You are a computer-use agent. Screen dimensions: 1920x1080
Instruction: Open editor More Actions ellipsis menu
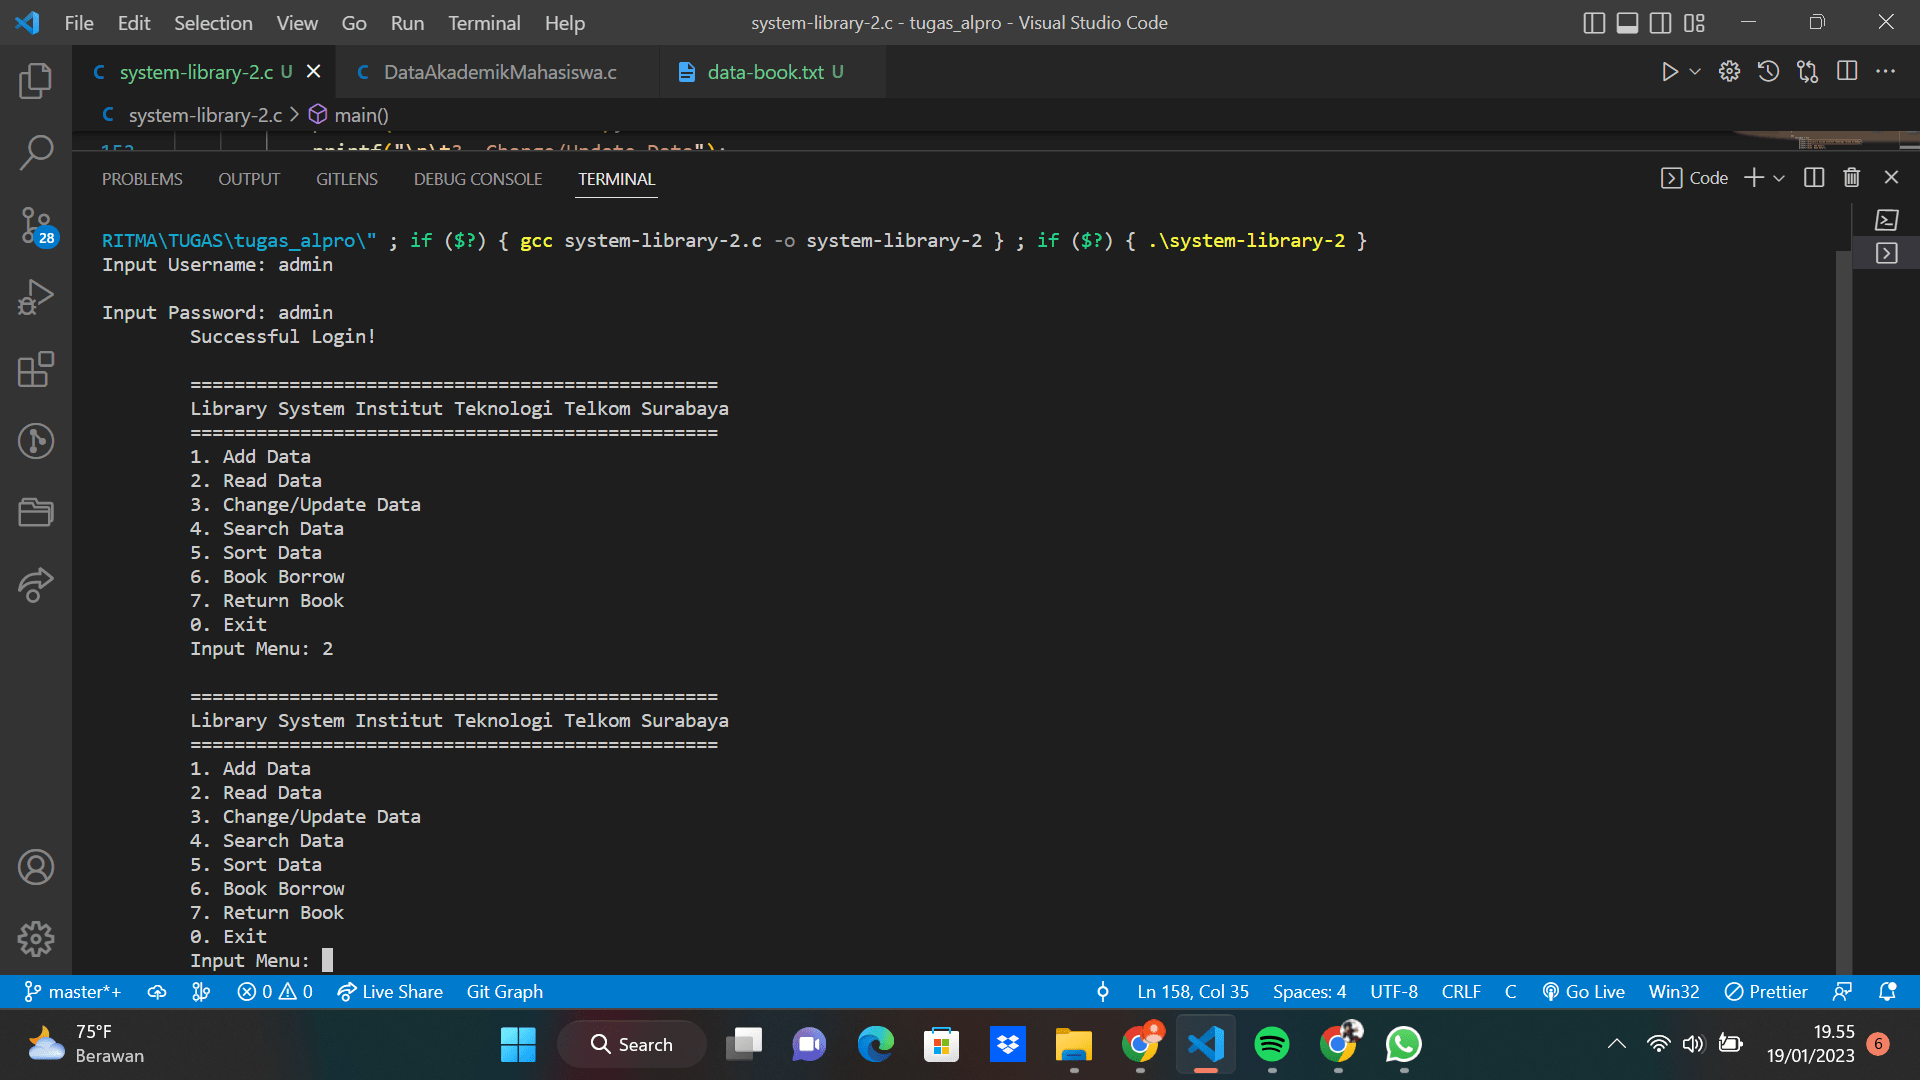pos(1885,72)
